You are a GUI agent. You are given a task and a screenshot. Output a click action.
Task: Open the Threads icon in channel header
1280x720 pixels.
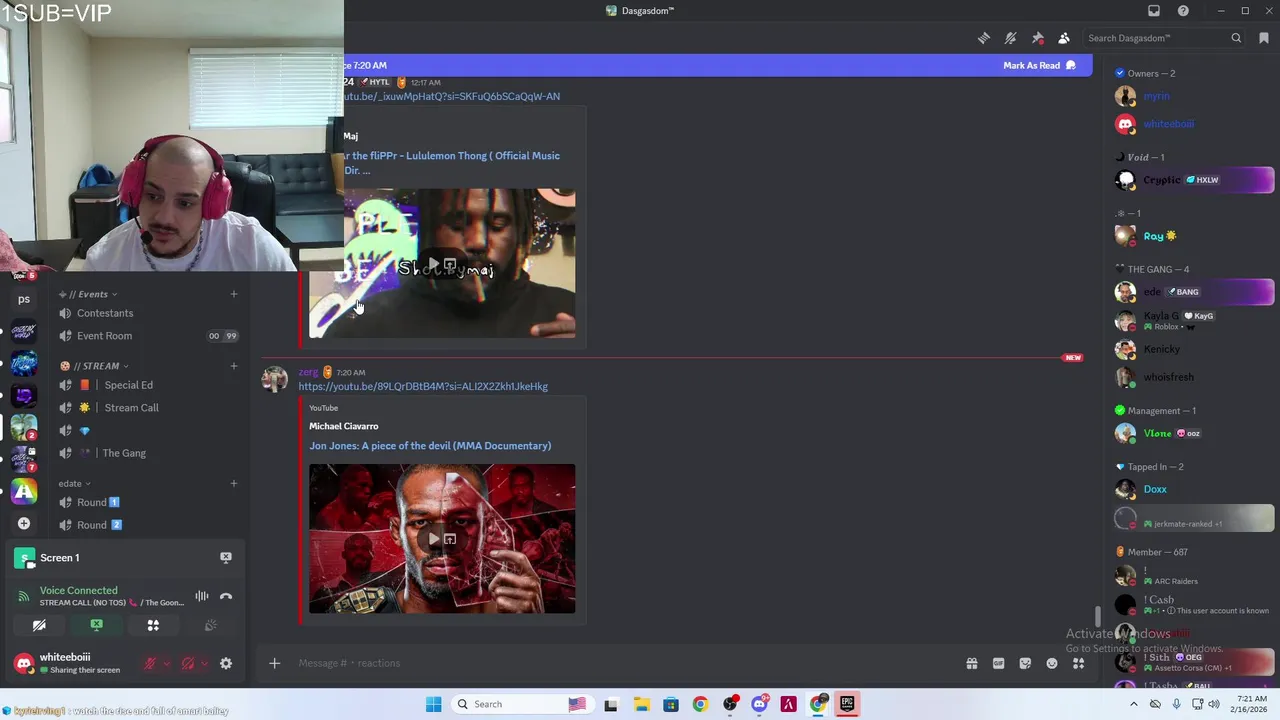984,38
